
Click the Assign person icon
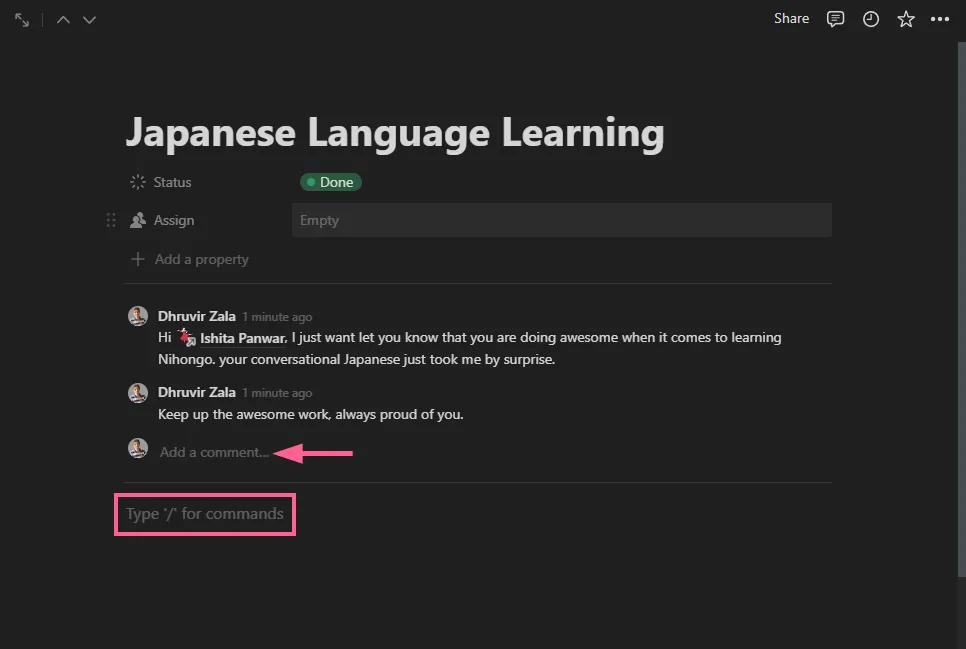tap(137, 220)
